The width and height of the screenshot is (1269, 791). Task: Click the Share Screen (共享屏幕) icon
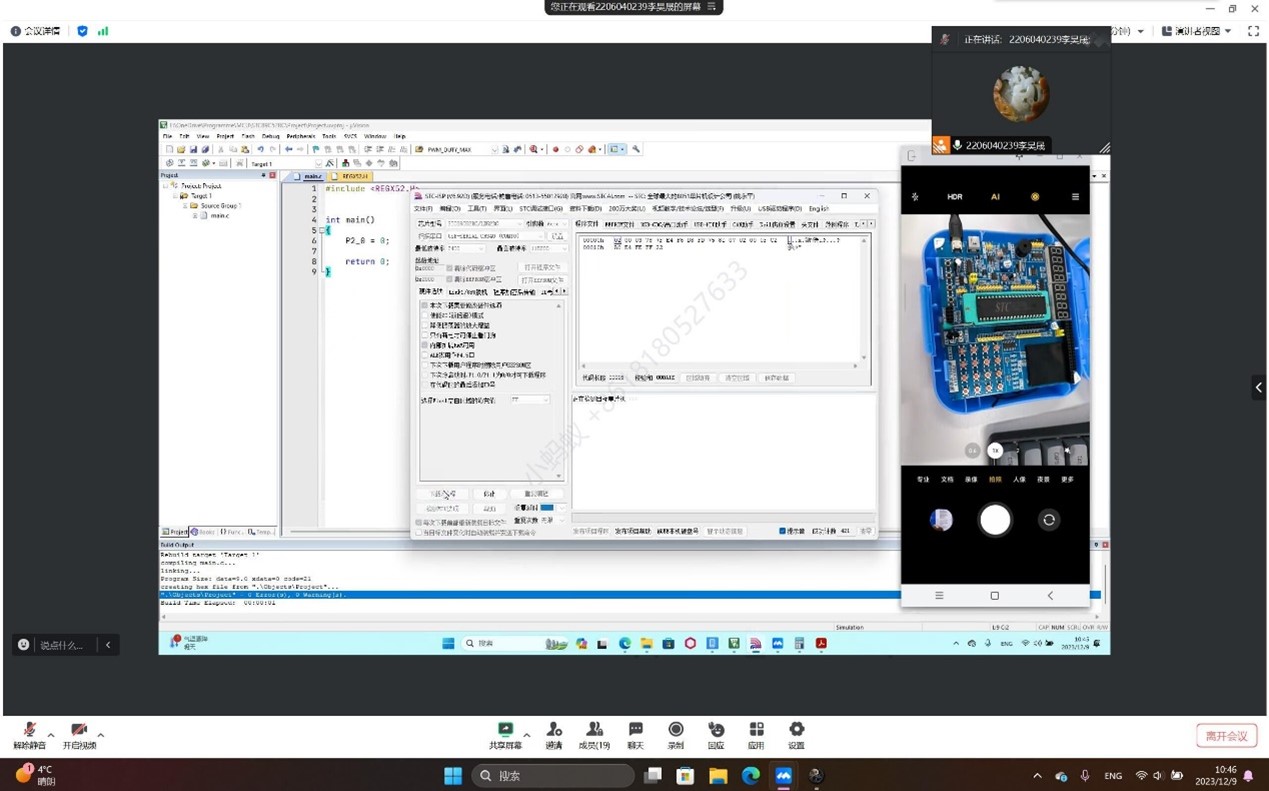point(505,730)
